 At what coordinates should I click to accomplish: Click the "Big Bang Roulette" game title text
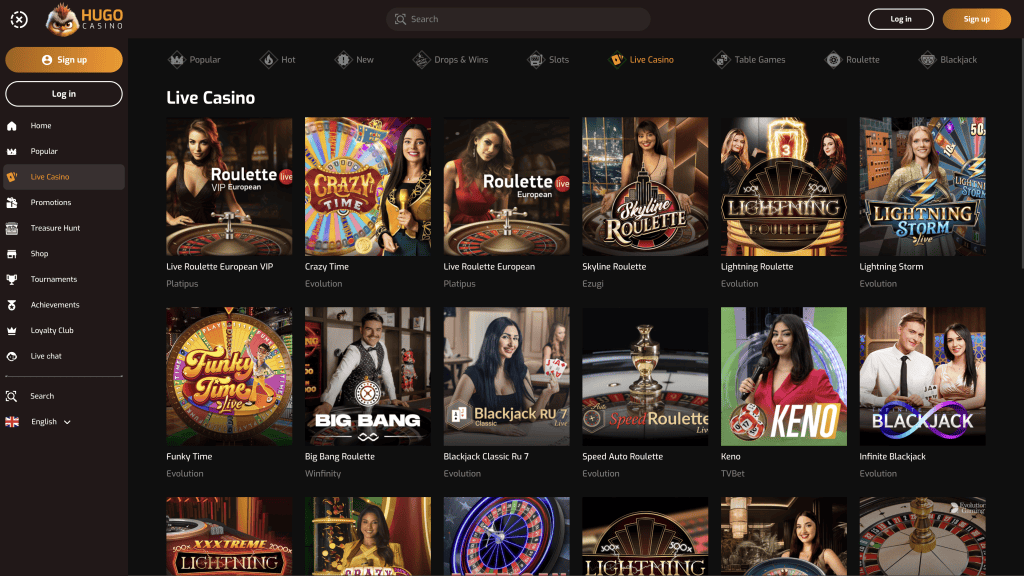[x=340, y=456]
